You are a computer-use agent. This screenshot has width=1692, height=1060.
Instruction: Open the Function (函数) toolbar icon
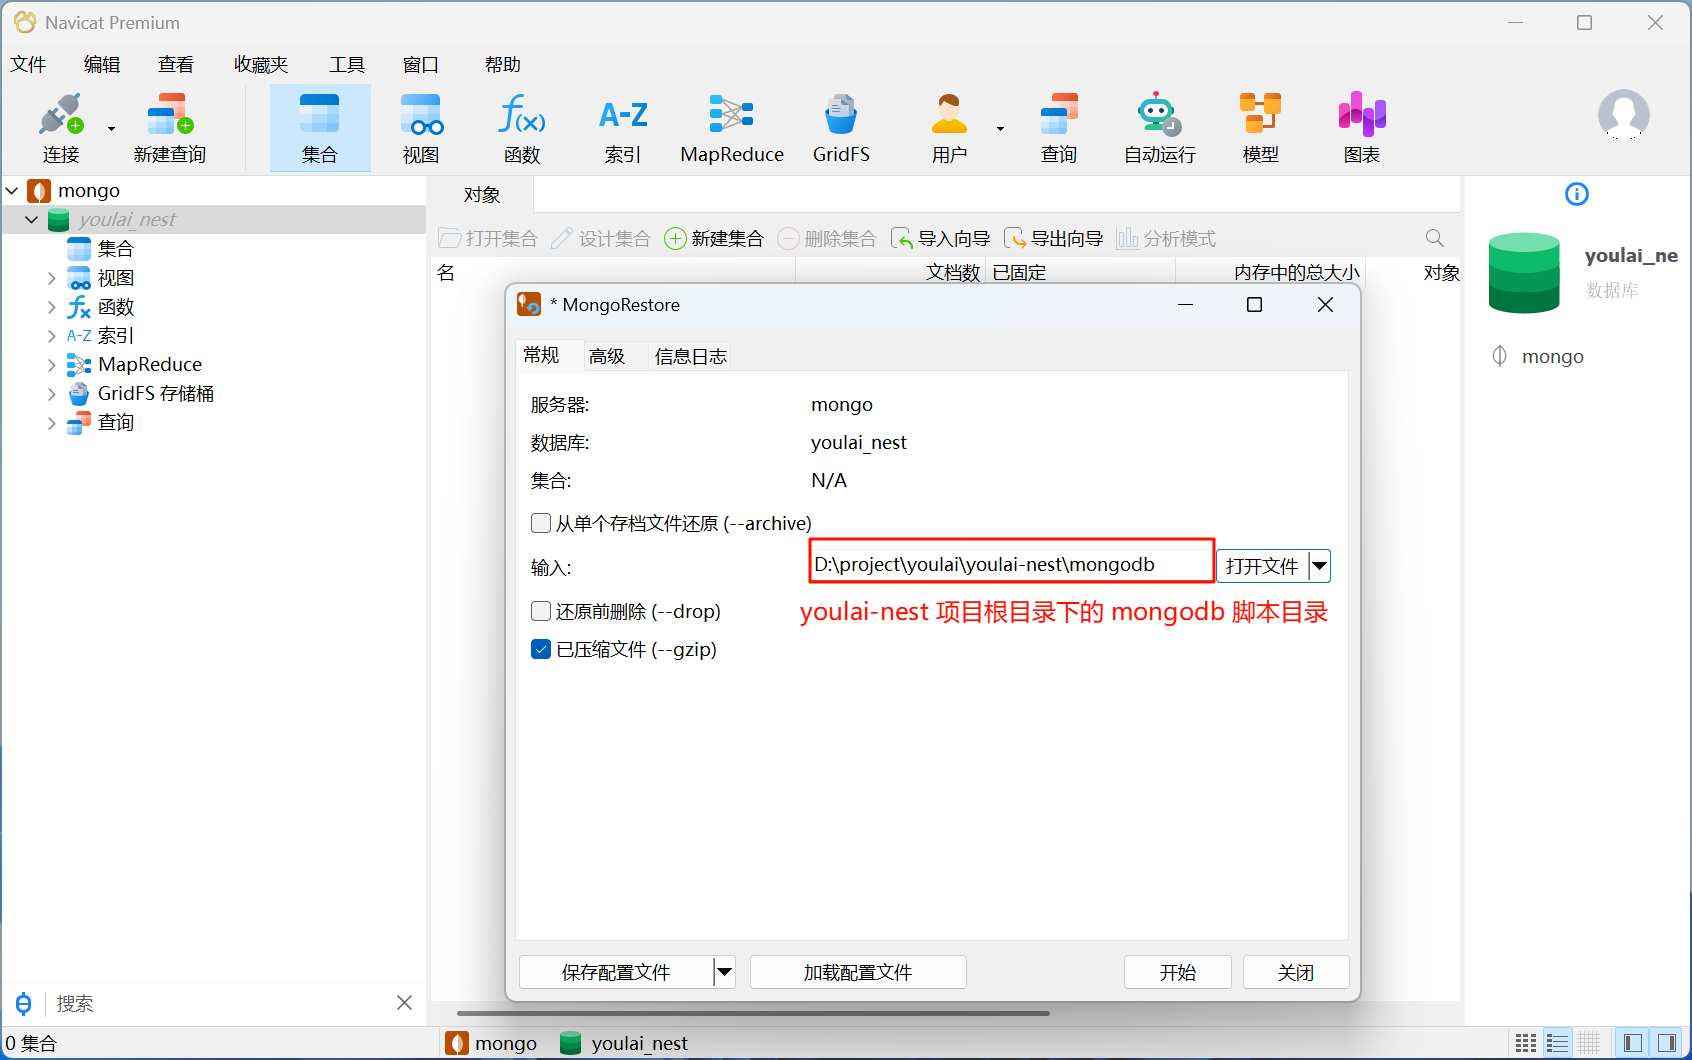coord(522,128)
